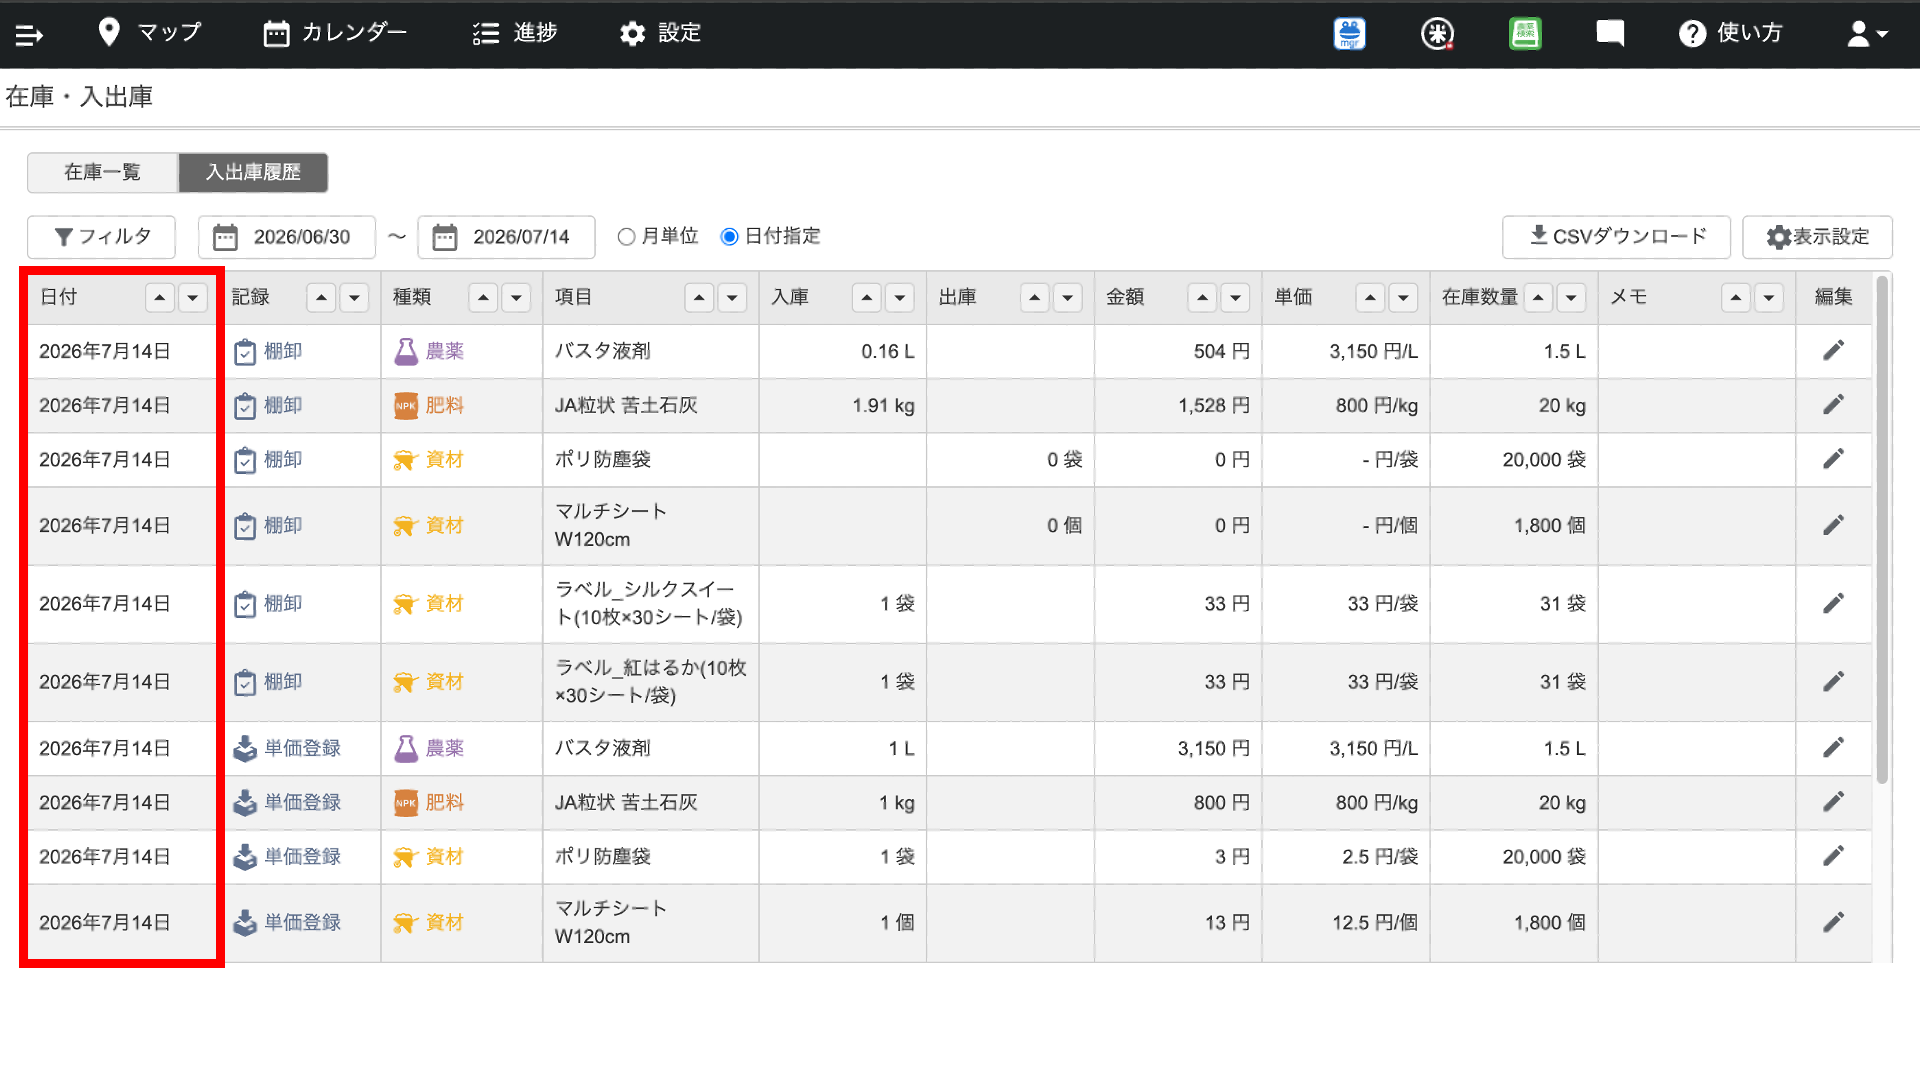Sort 項目 column ascending
1920x1080 pixels.
tap(699, 297)
